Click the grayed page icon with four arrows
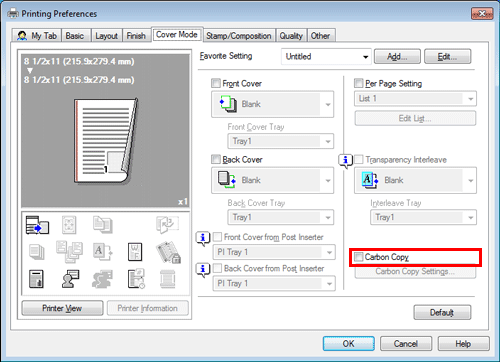Viewport: 500px width, 362px height. click(x=69, y=225)
